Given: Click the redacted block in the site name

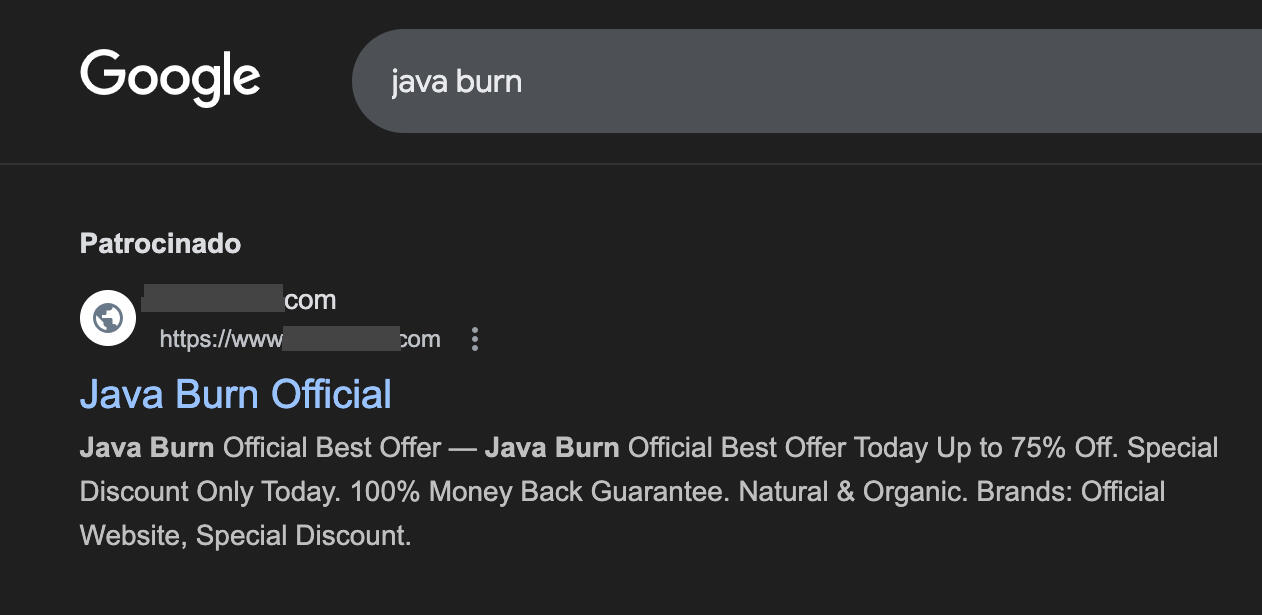Looking at the screenshot, I should pos(213,299).
